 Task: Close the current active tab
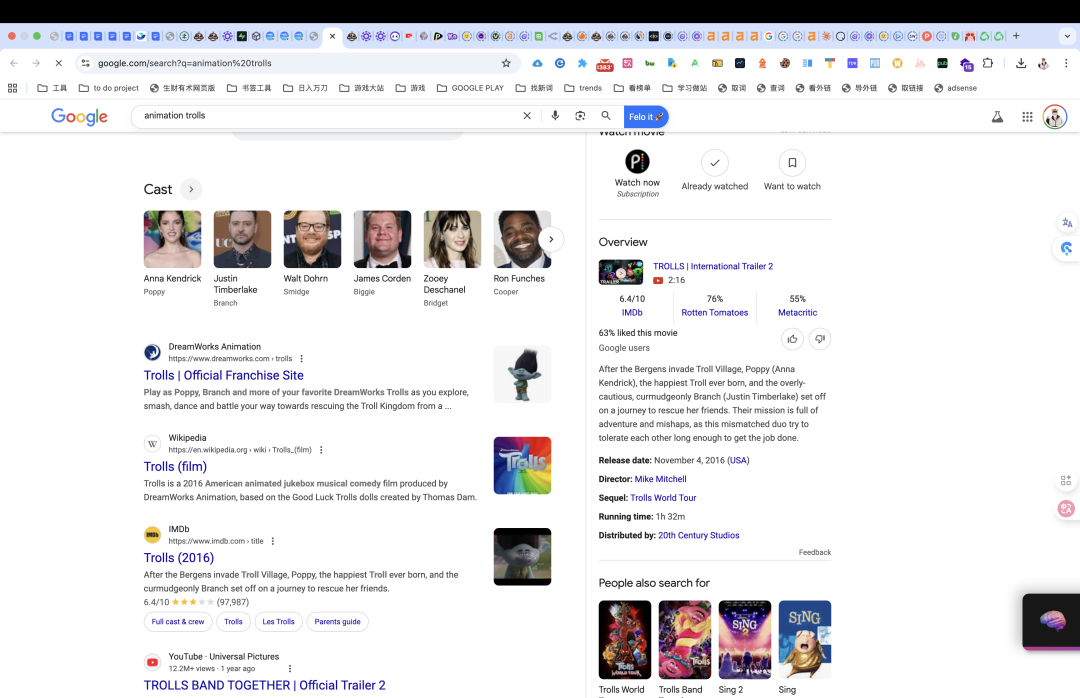(332, 36)
